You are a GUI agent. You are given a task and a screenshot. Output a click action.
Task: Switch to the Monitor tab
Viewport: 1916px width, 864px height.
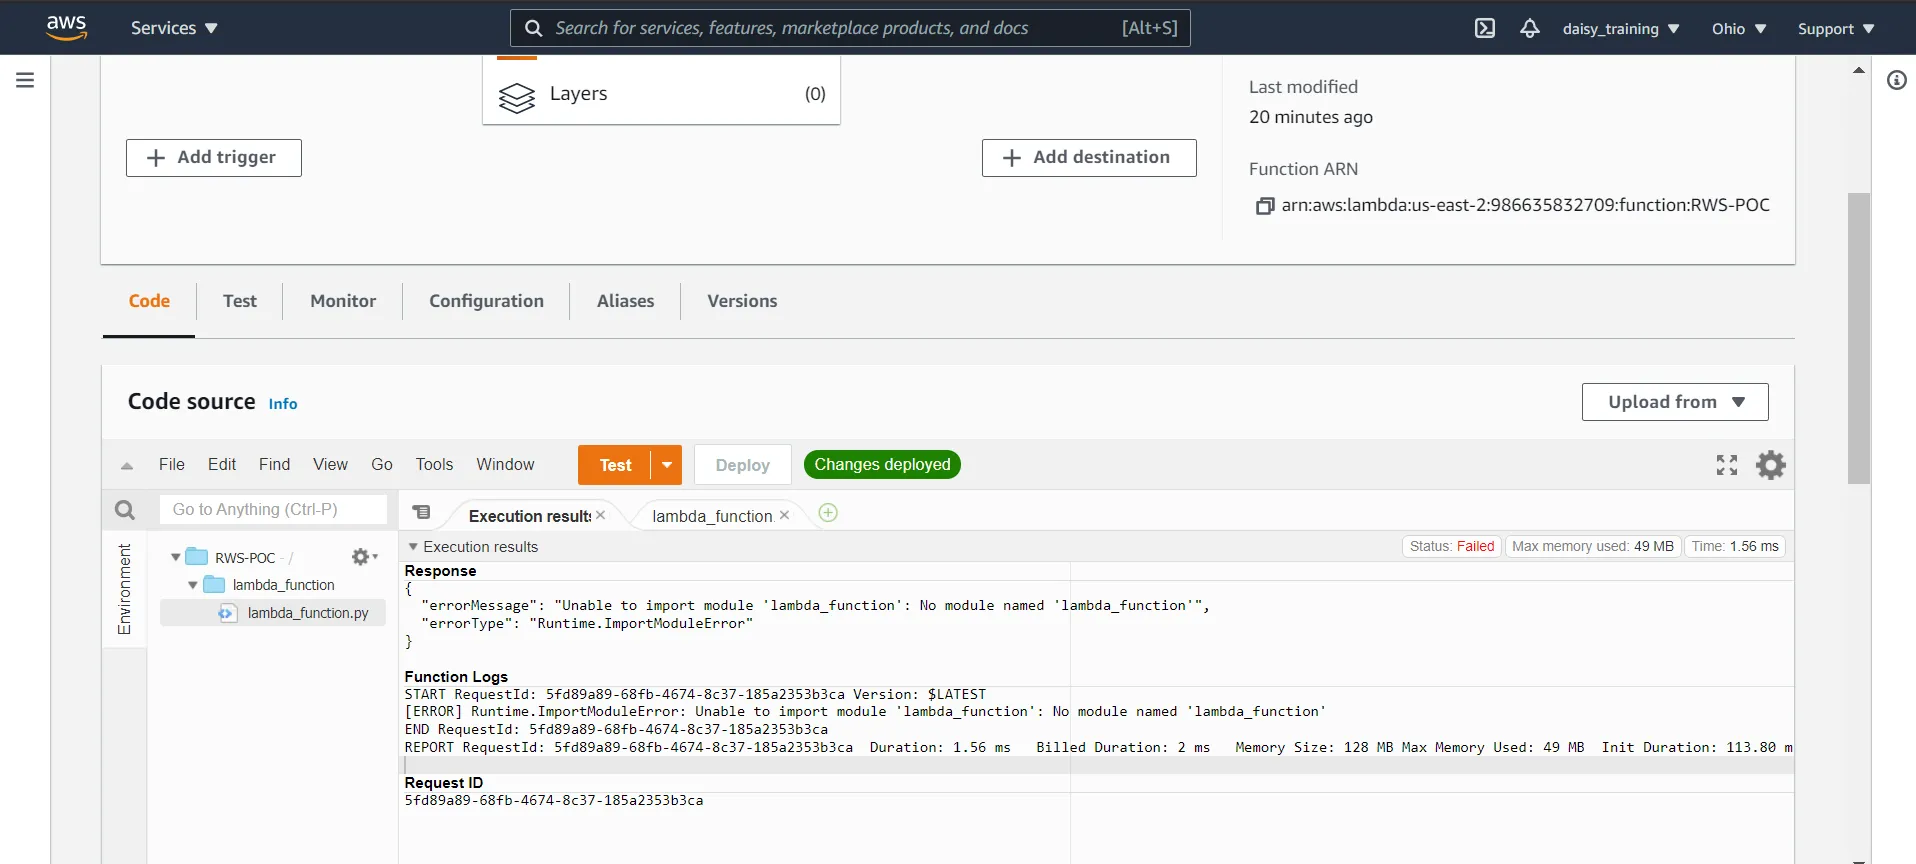coord(343,301)
